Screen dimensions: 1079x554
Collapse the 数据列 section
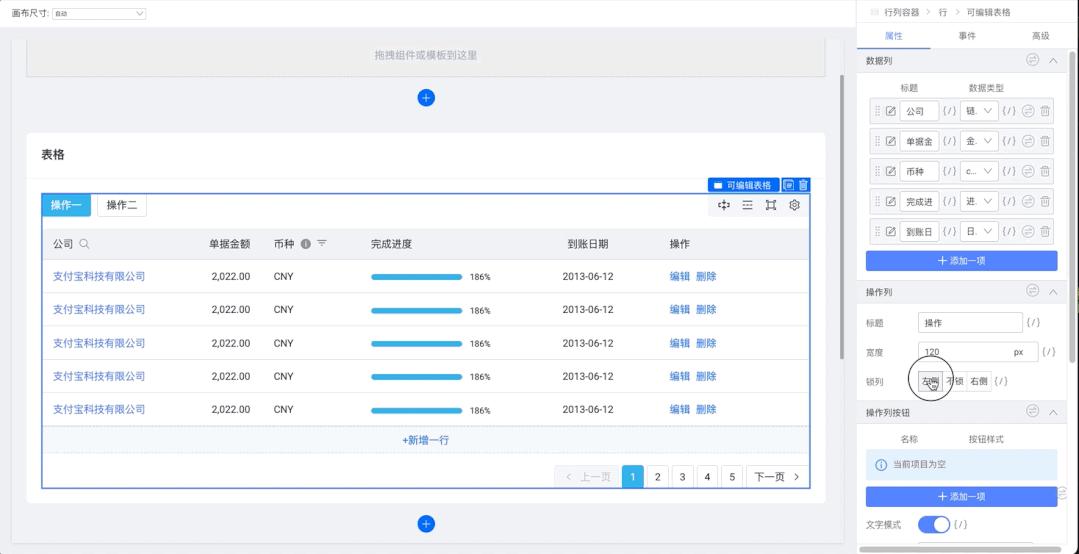[x=1053, y=61]
